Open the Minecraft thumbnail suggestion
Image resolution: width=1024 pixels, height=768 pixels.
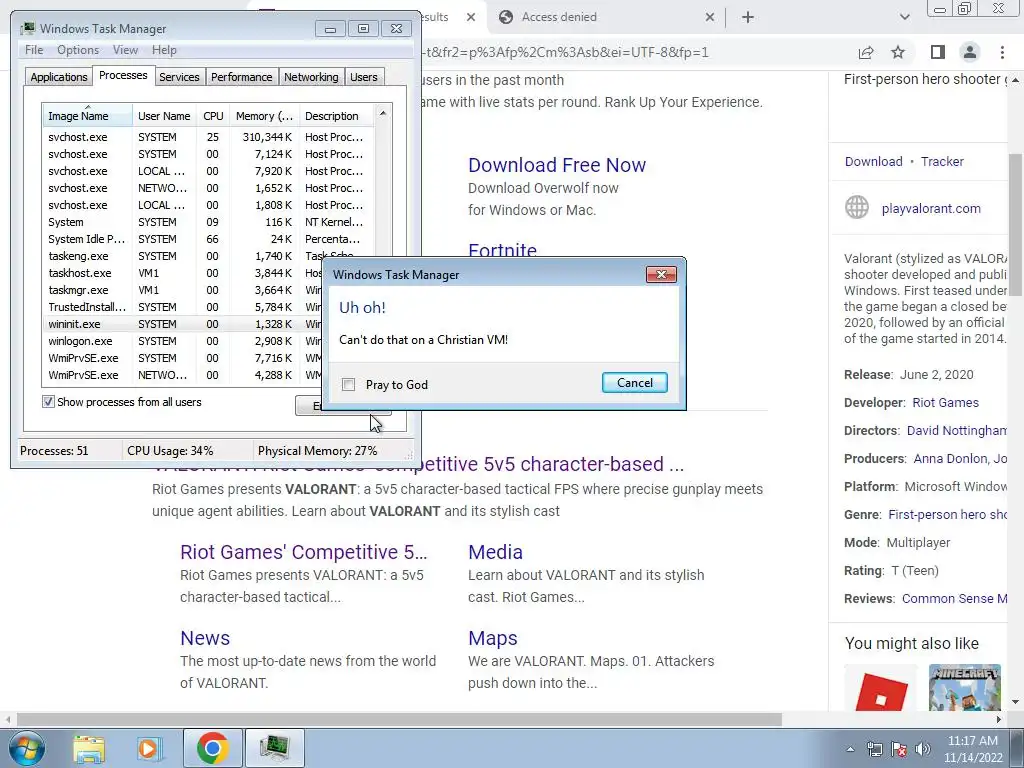point(965,688)
